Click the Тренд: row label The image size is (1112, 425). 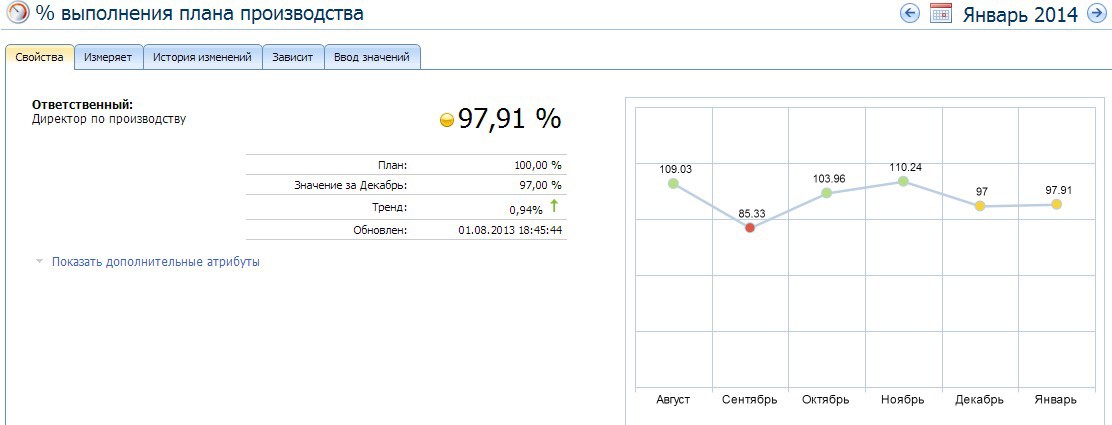(391, 207)
